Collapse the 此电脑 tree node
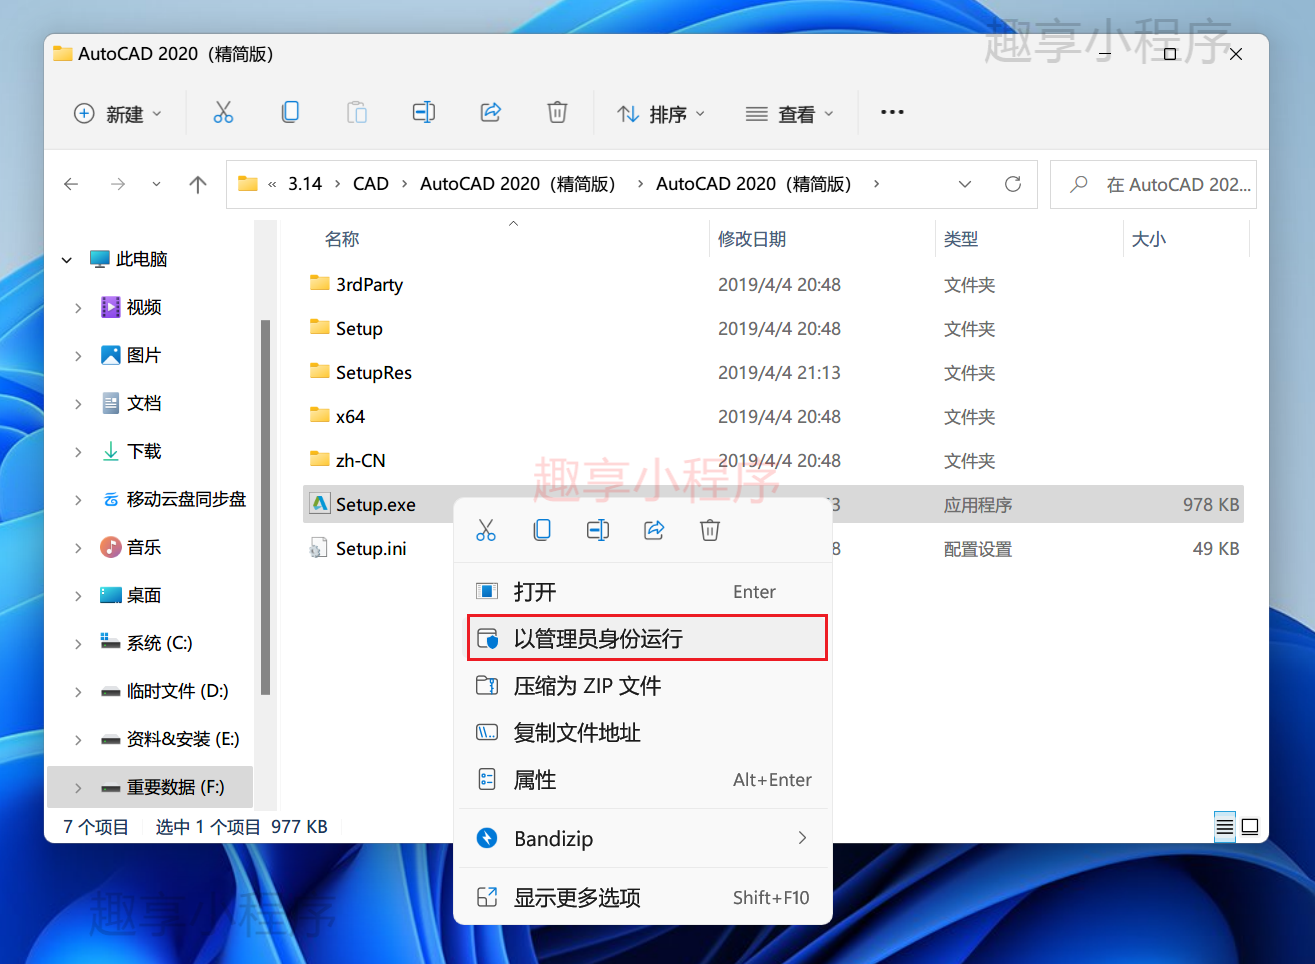 (x=67, y=260)
